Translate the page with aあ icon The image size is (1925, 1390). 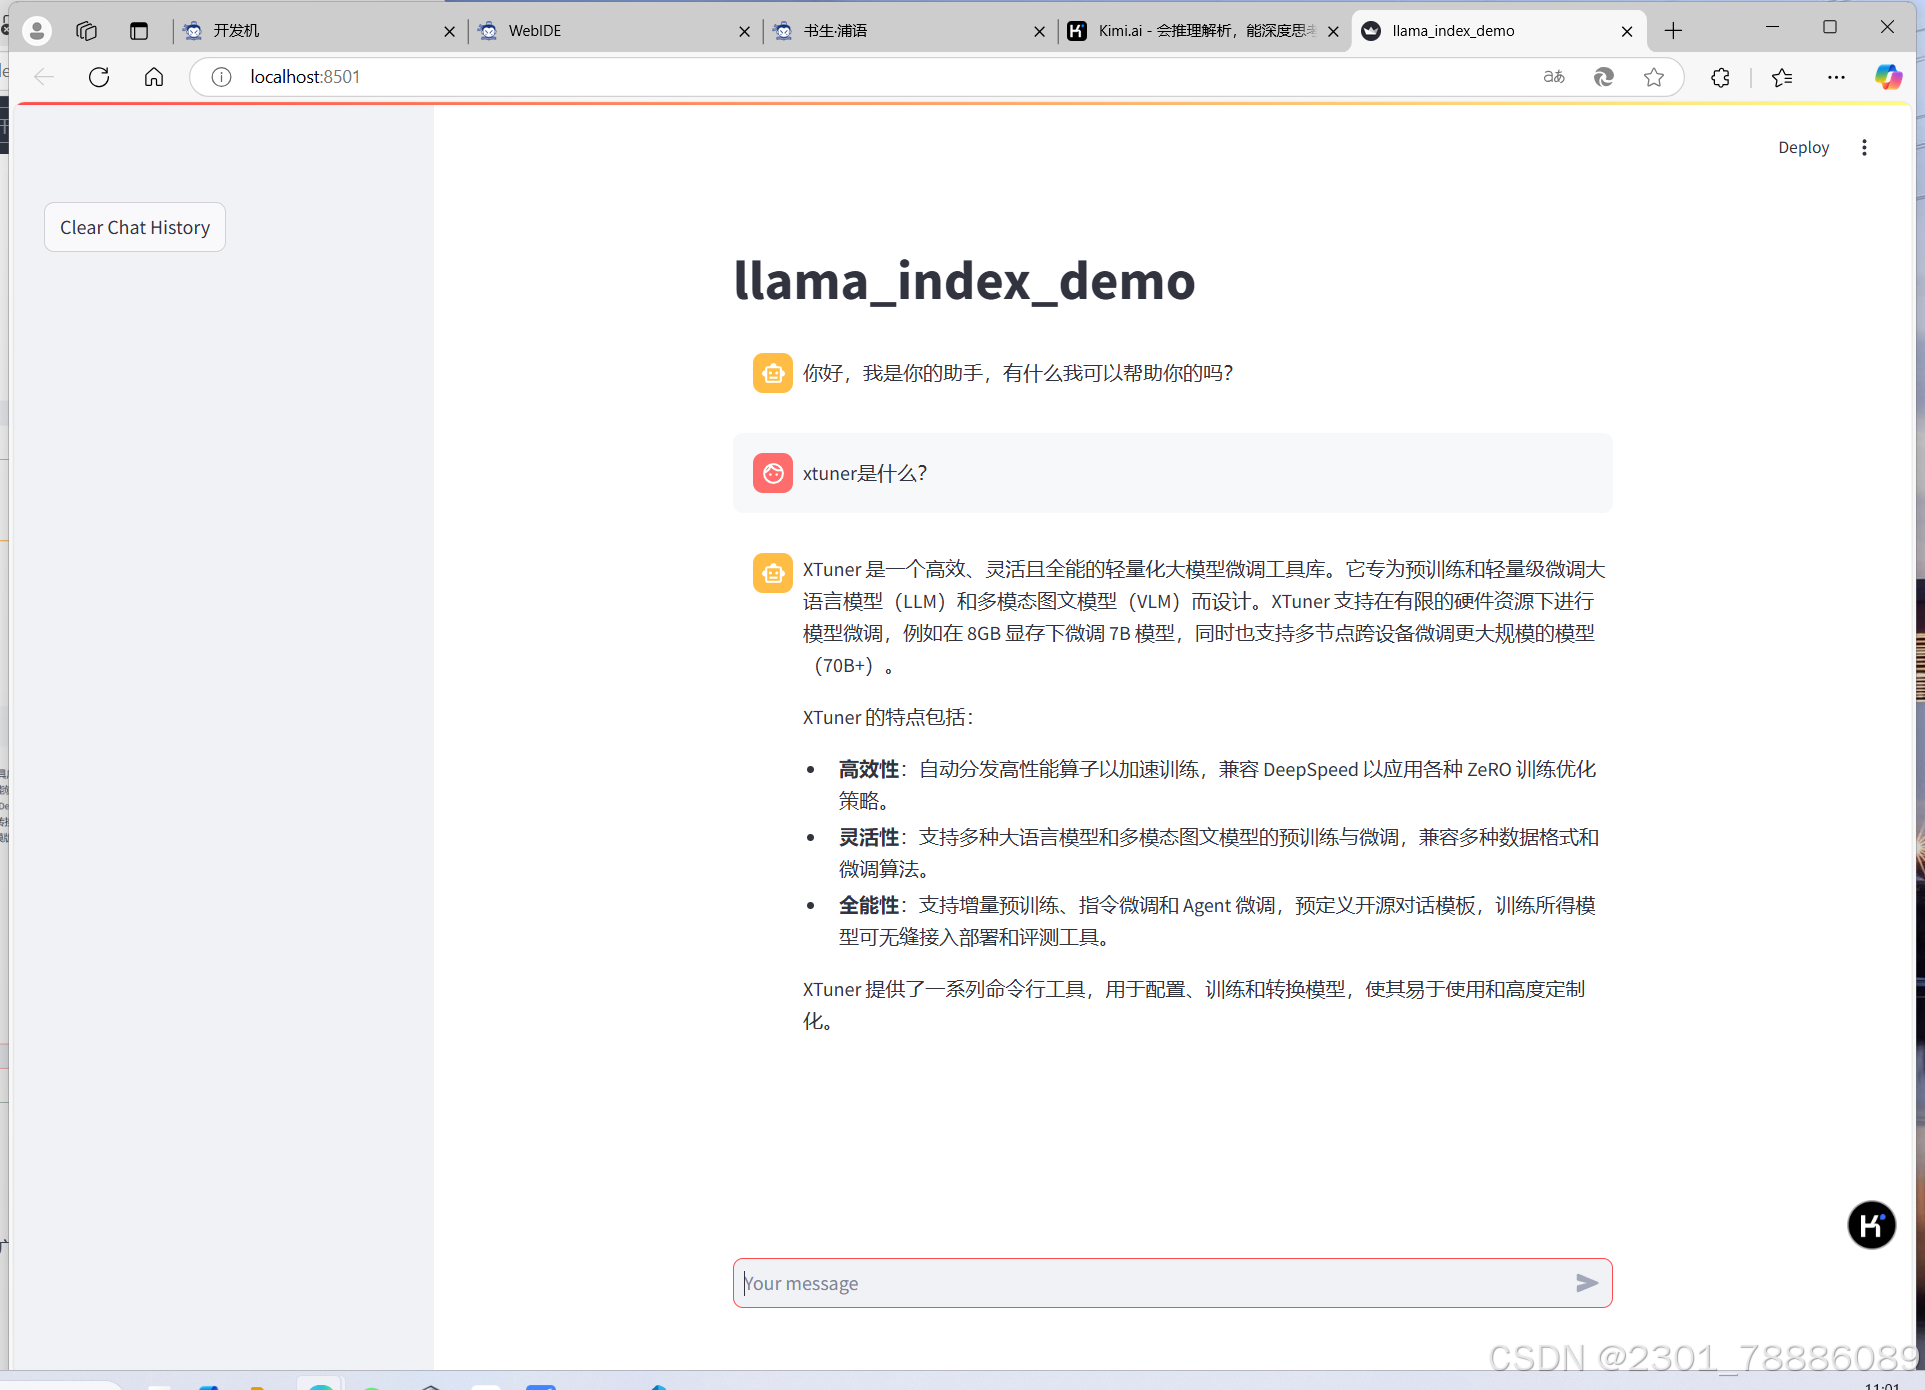[1553, 77]
